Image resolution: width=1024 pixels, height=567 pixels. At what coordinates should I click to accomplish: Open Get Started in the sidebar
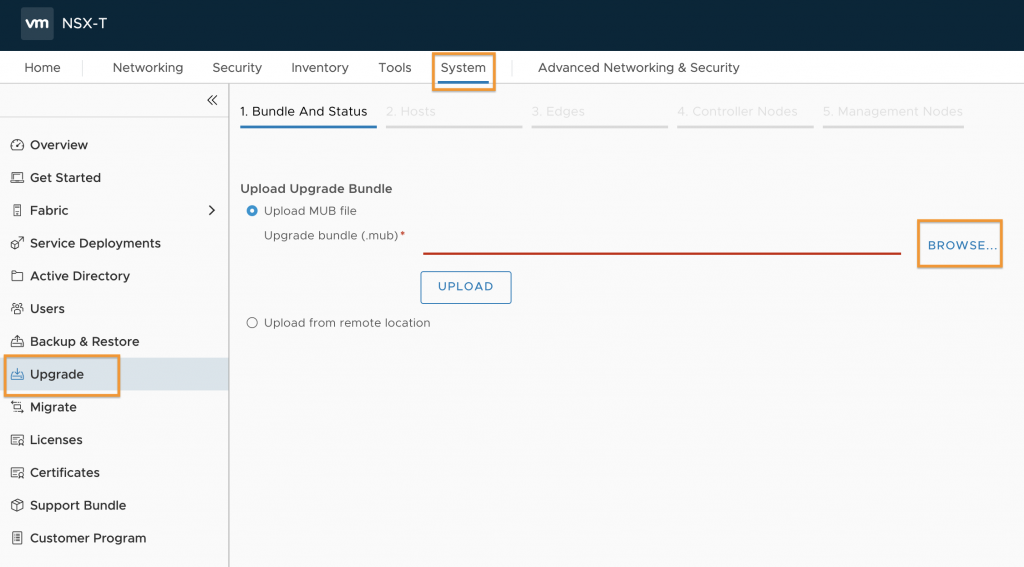tap(65, 178)
